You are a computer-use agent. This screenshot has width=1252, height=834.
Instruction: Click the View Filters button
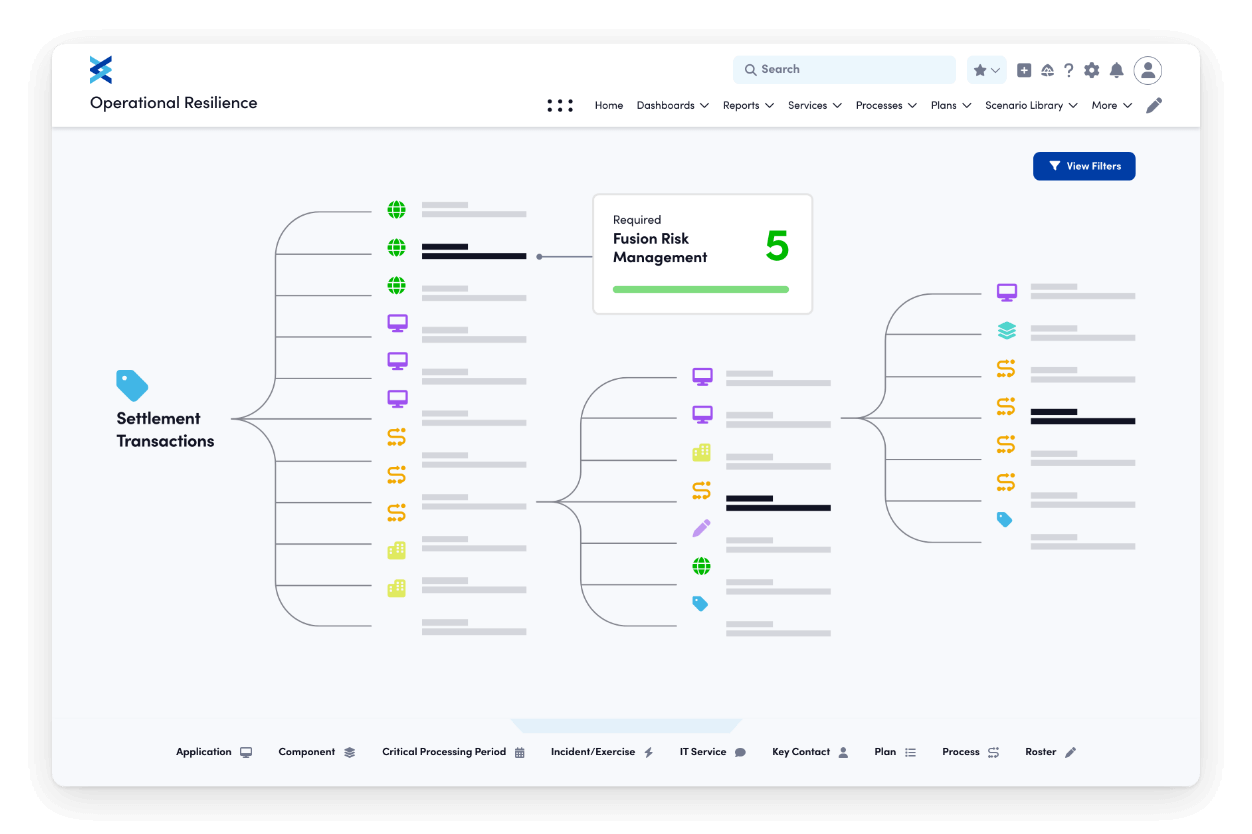click(x=1084, y=166)
